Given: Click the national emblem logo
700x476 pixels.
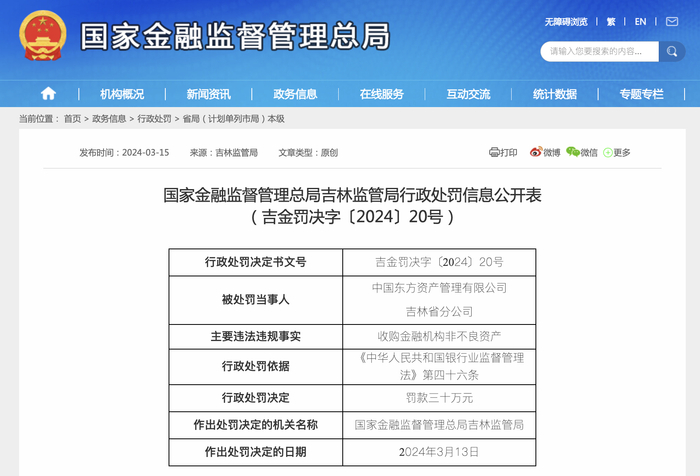Looking at the screenshot, I should click(x=43, y=35).
